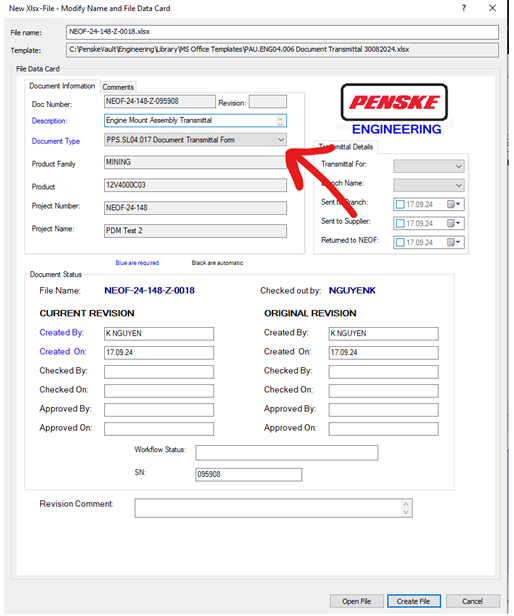Click the Revision Comment scroll stepper
Image resolution: width=514 pixels, height=616 pixels.
pos(406,508)
